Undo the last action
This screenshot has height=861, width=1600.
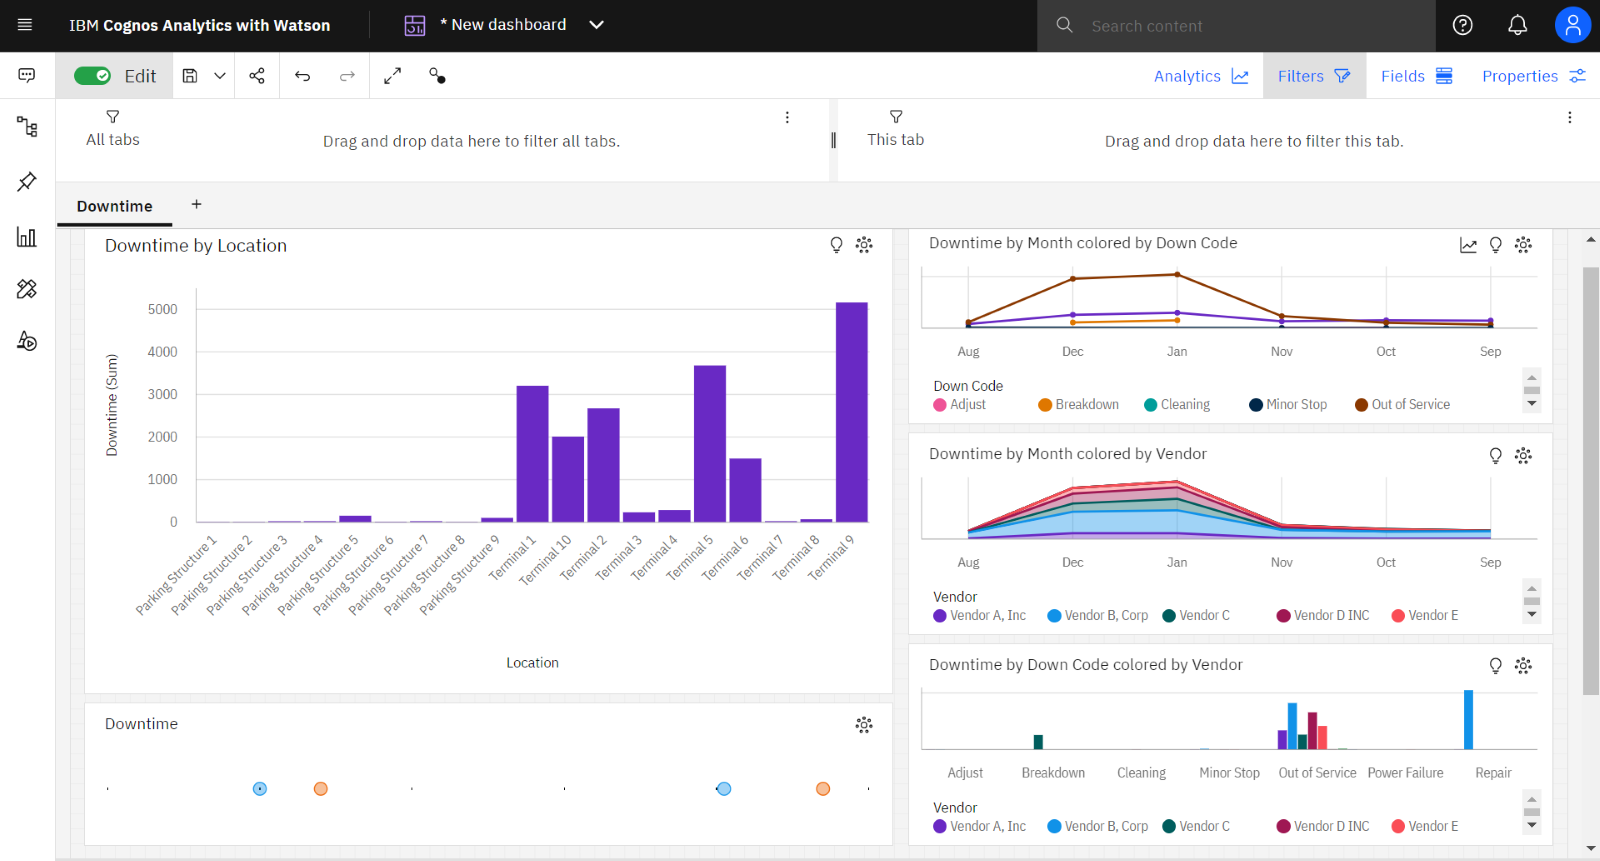(303, 76)
